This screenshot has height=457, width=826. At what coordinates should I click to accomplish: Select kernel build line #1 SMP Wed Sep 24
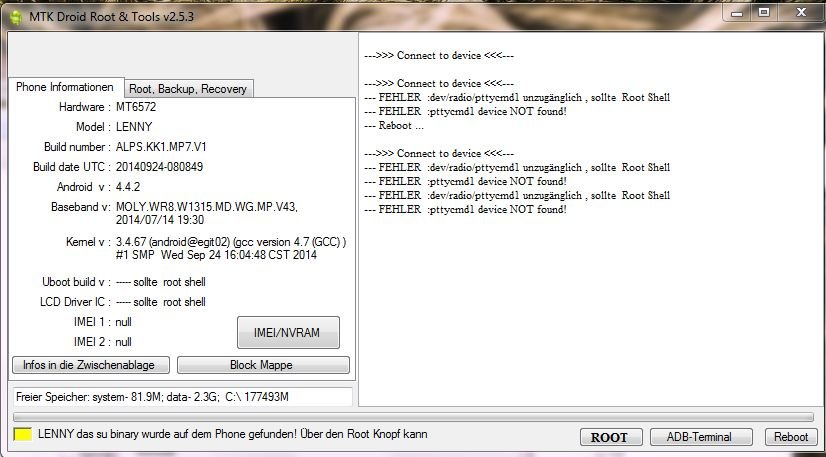[x=216, y=255]
